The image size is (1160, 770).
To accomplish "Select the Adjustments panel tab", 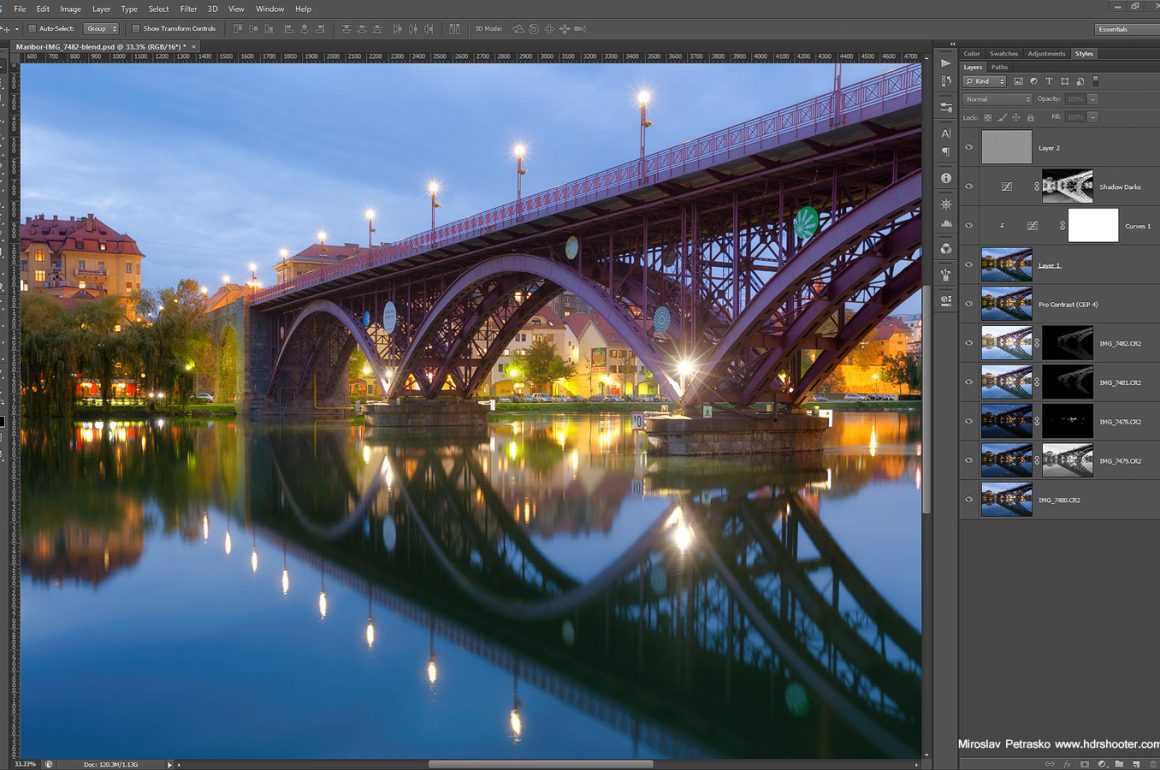I will [x=1046, y=53].
